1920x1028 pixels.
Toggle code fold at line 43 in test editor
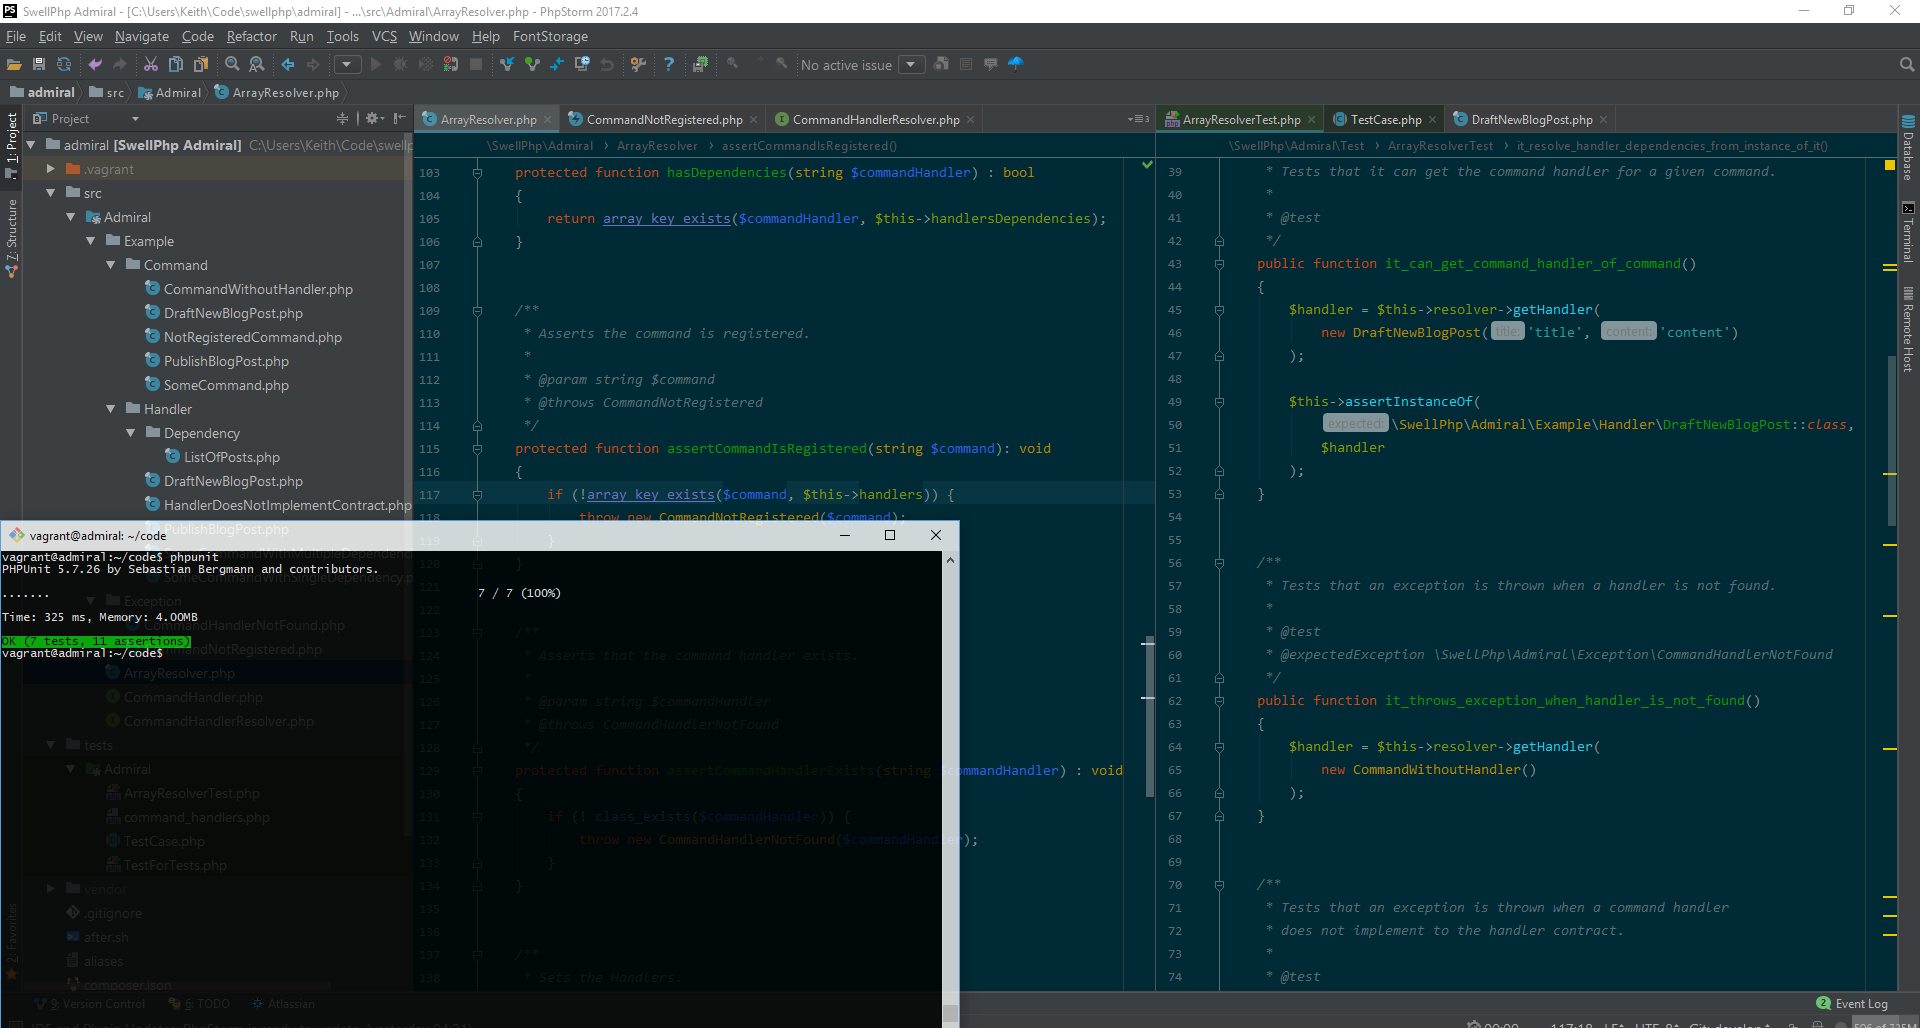(x=1219, y=264)
